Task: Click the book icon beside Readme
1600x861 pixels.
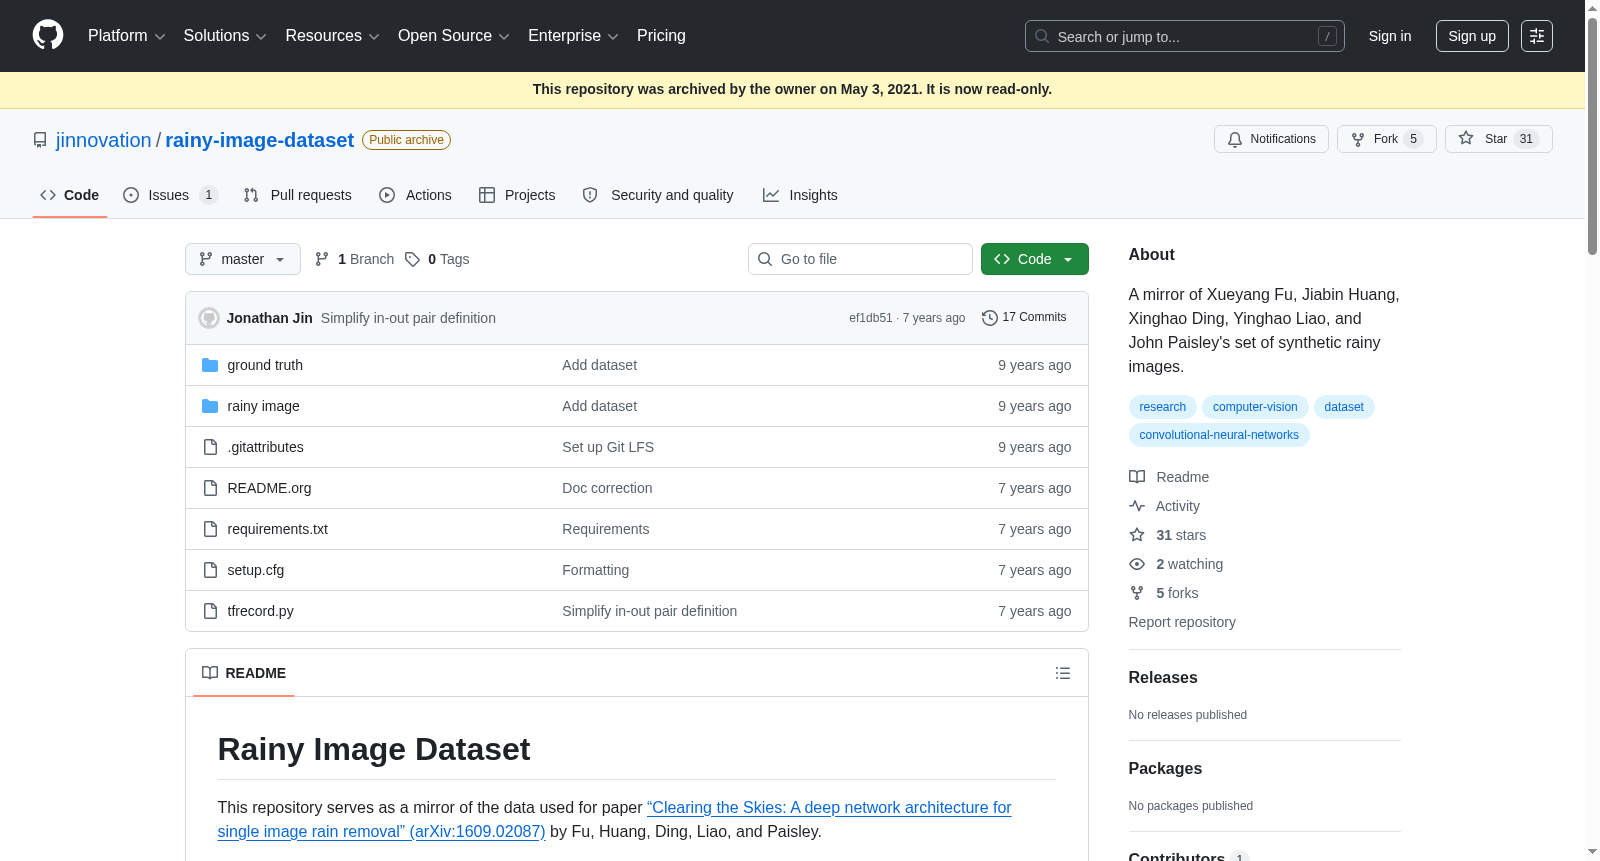Action: pos(1137,477)
